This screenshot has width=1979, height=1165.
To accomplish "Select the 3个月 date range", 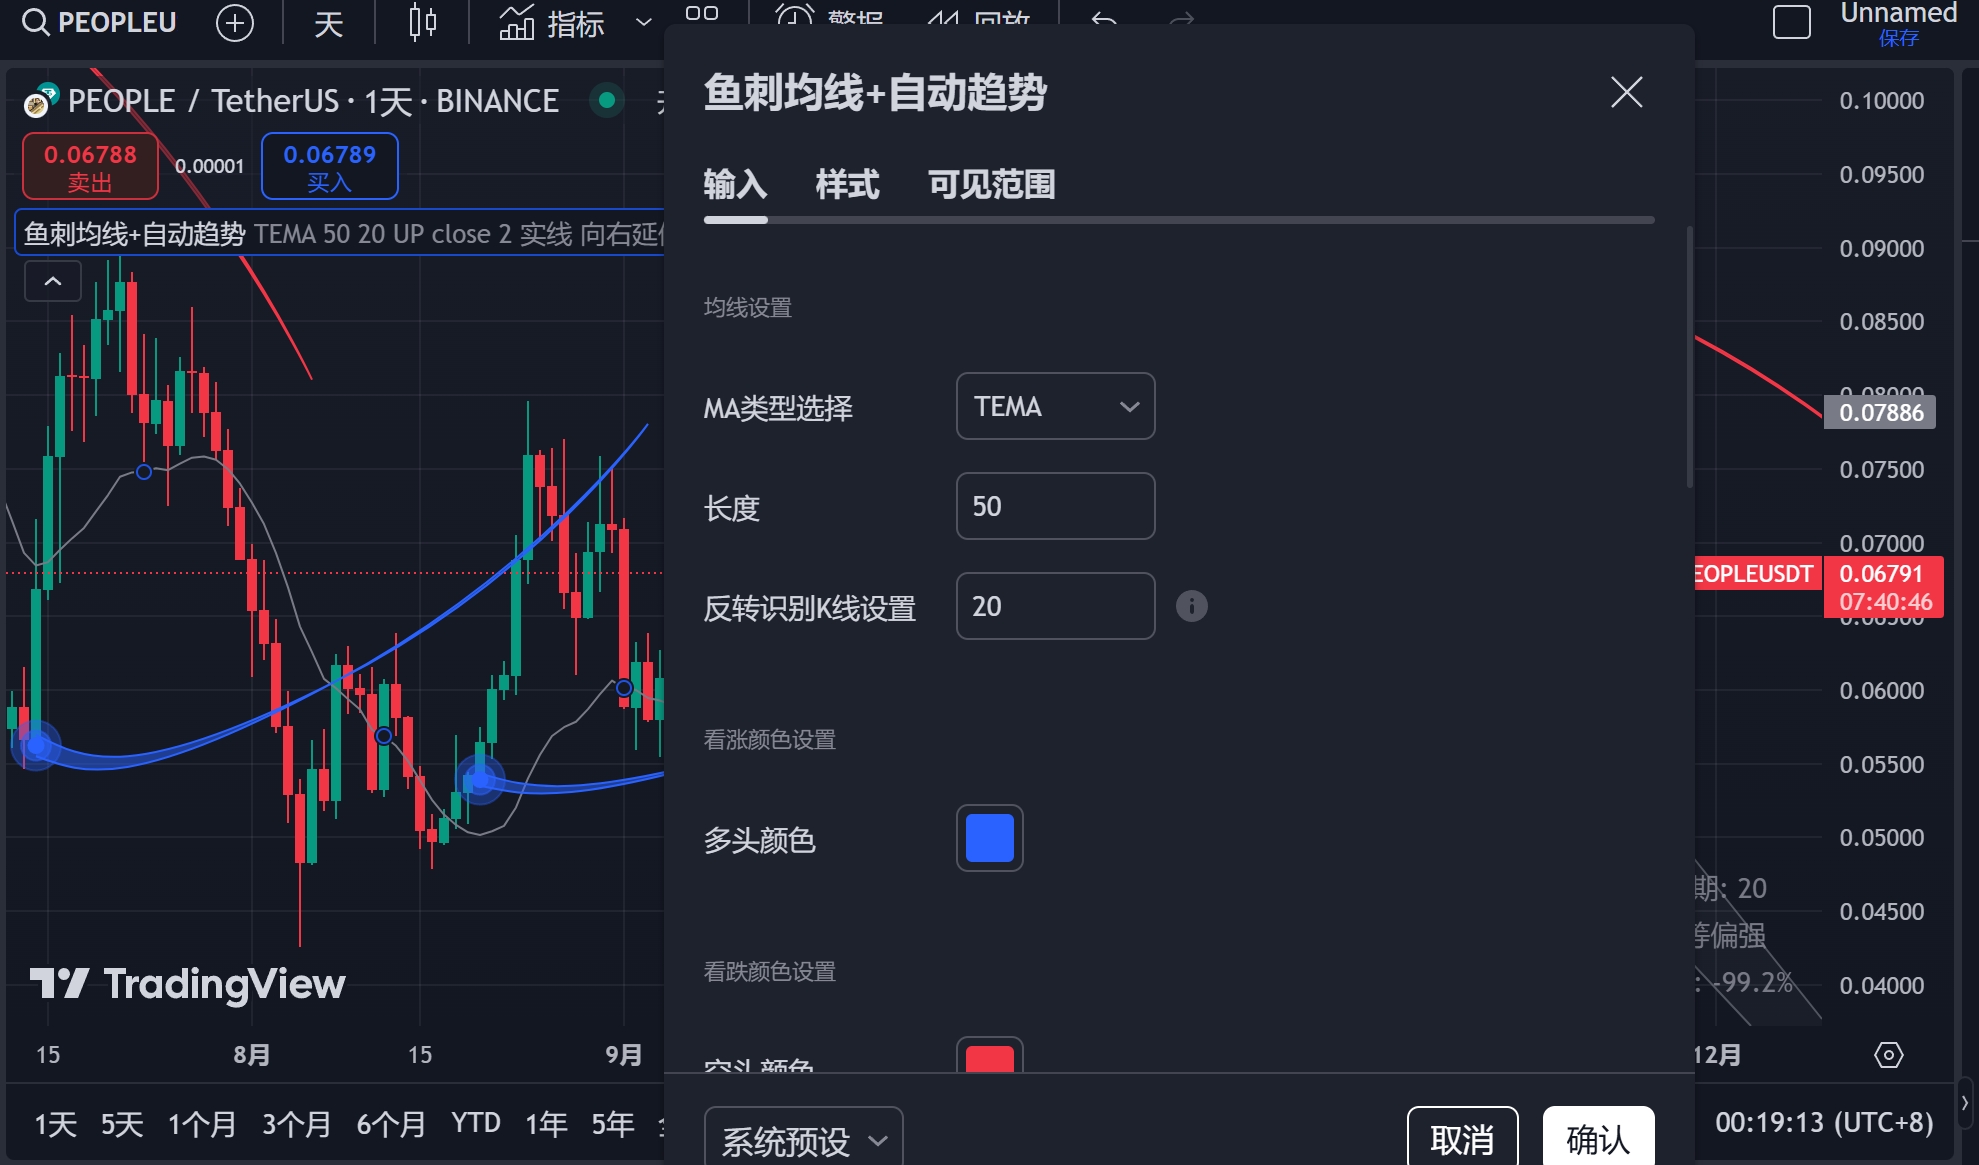I will point(296,1124).
